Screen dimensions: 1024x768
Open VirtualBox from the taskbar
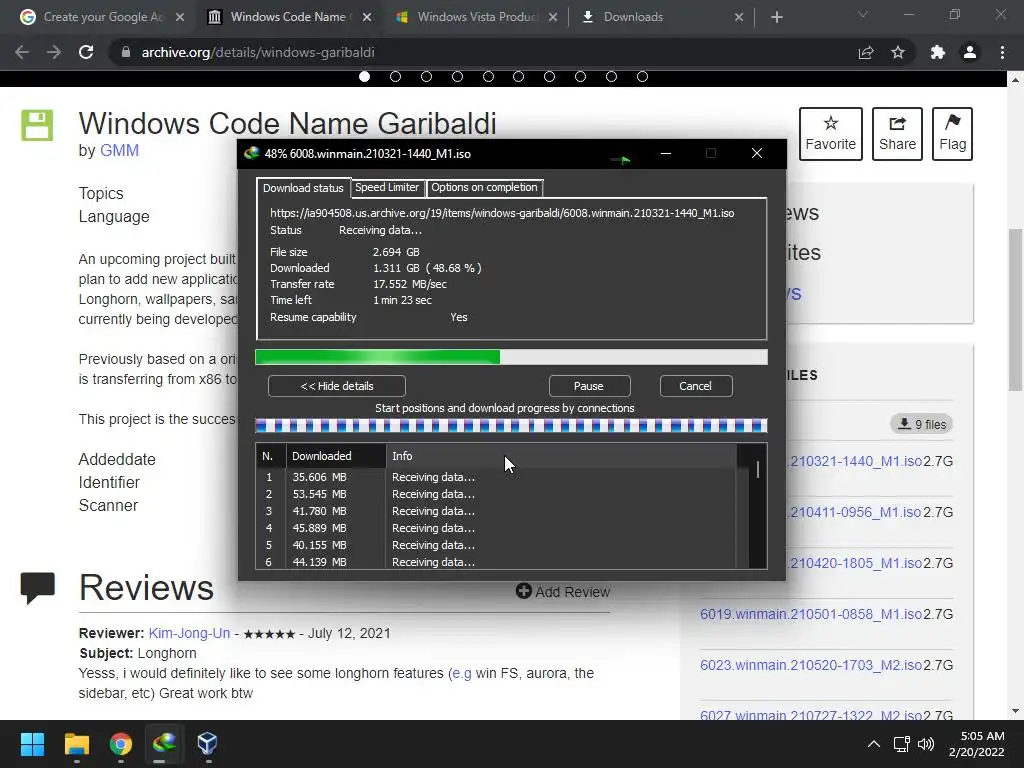pos(207,744)
